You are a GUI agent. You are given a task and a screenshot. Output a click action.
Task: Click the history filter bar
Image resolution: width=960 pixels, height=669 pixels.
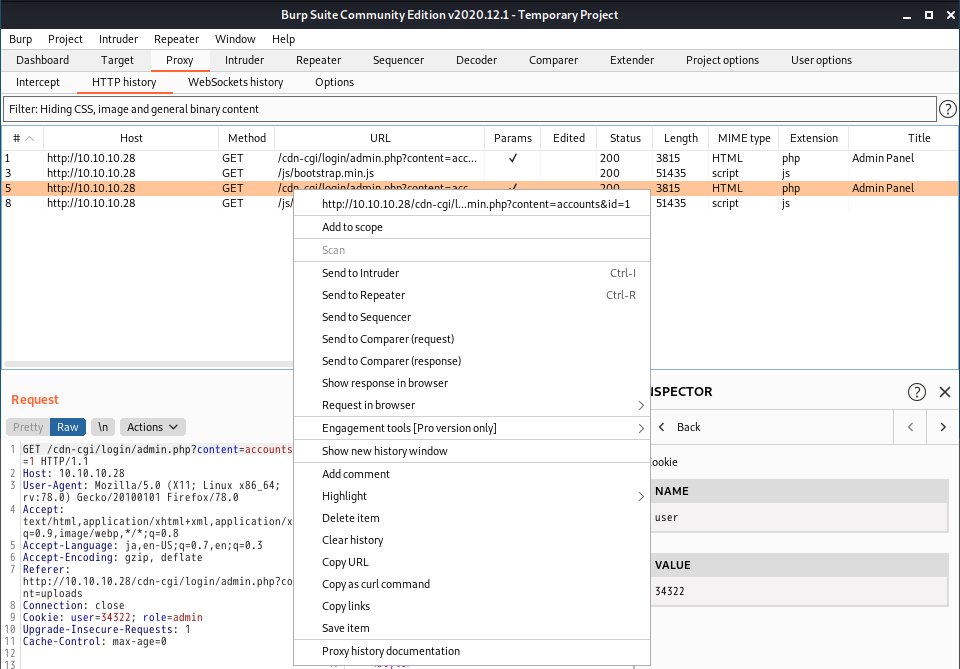coord(468,109)
